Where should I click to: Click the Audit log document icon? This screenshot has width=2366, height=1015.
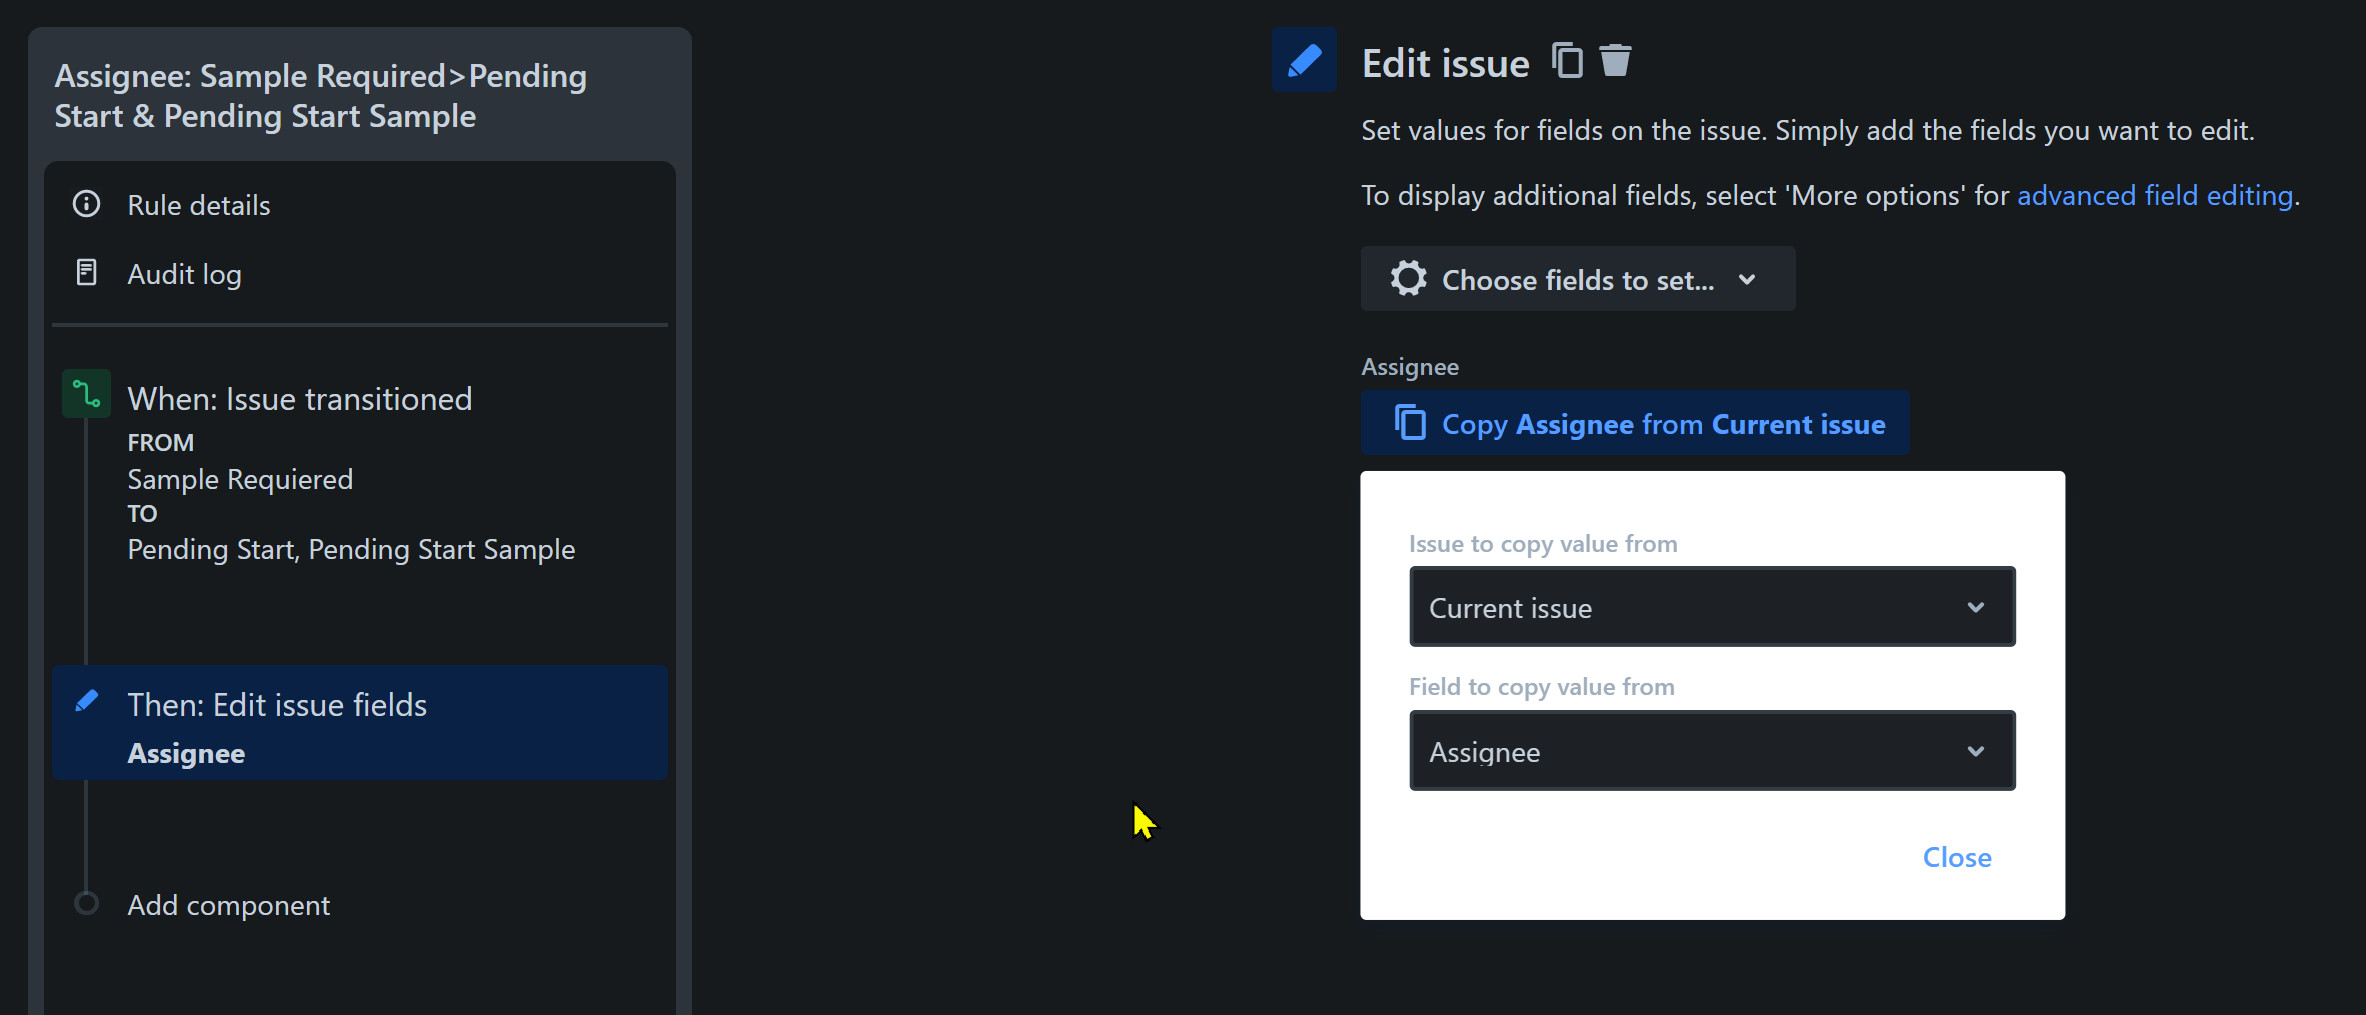click(x=86, y=271)
